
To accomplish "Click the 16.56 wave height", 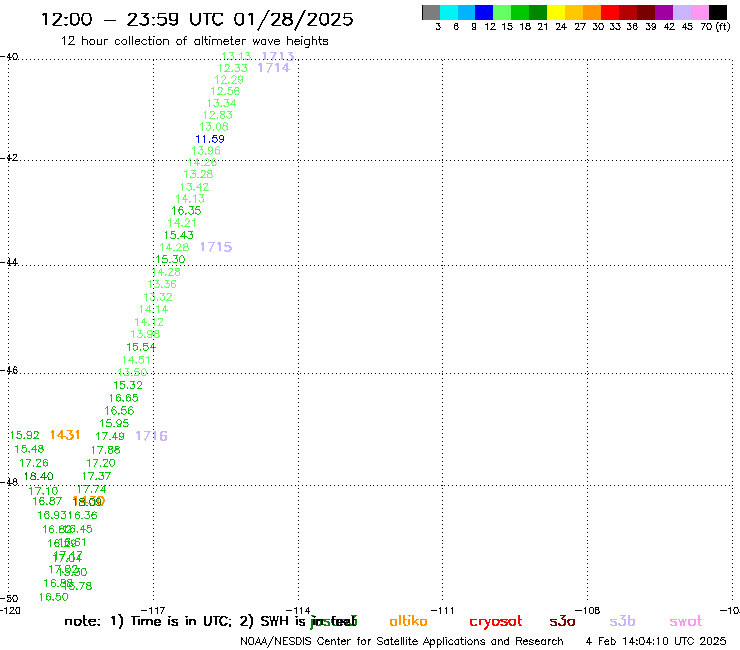I will click(x=119, y=411).
